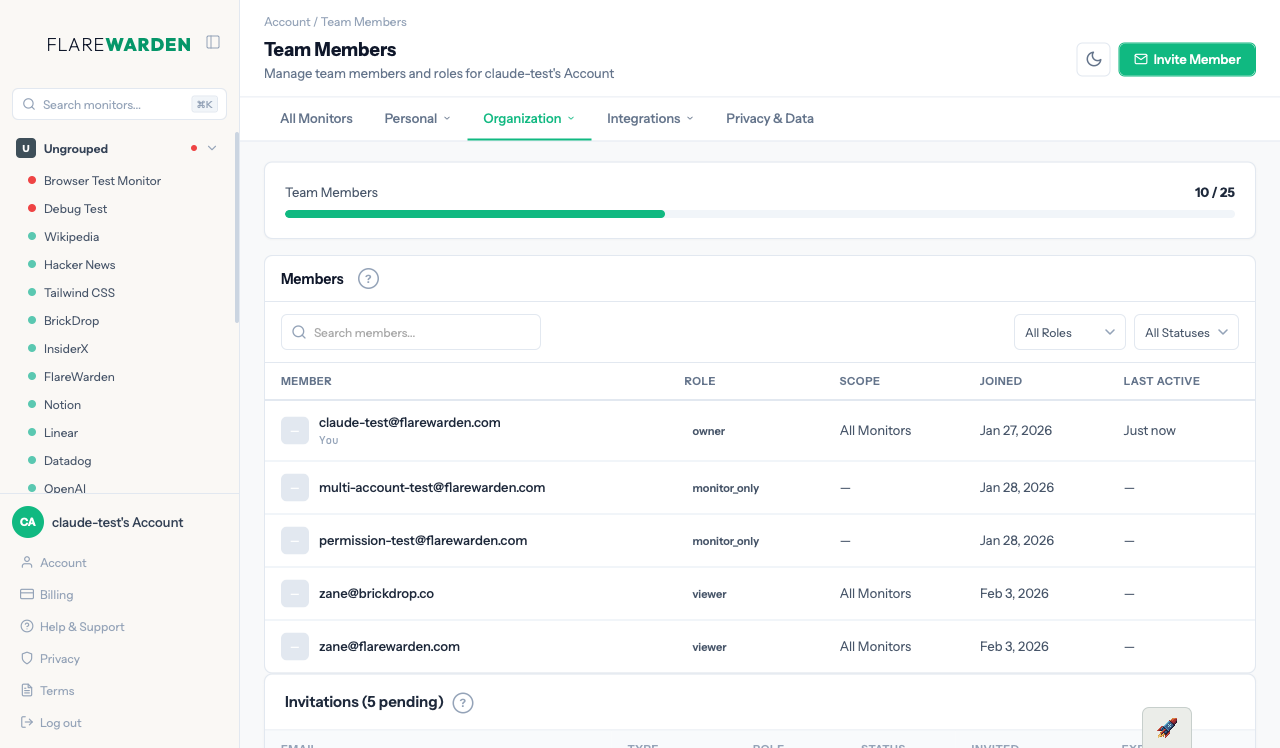Viewport: 1280px width, 748px height.
Task: Open the All Statuses filter dropdown
Action: pyautogui.click(x=1185, y=333)
